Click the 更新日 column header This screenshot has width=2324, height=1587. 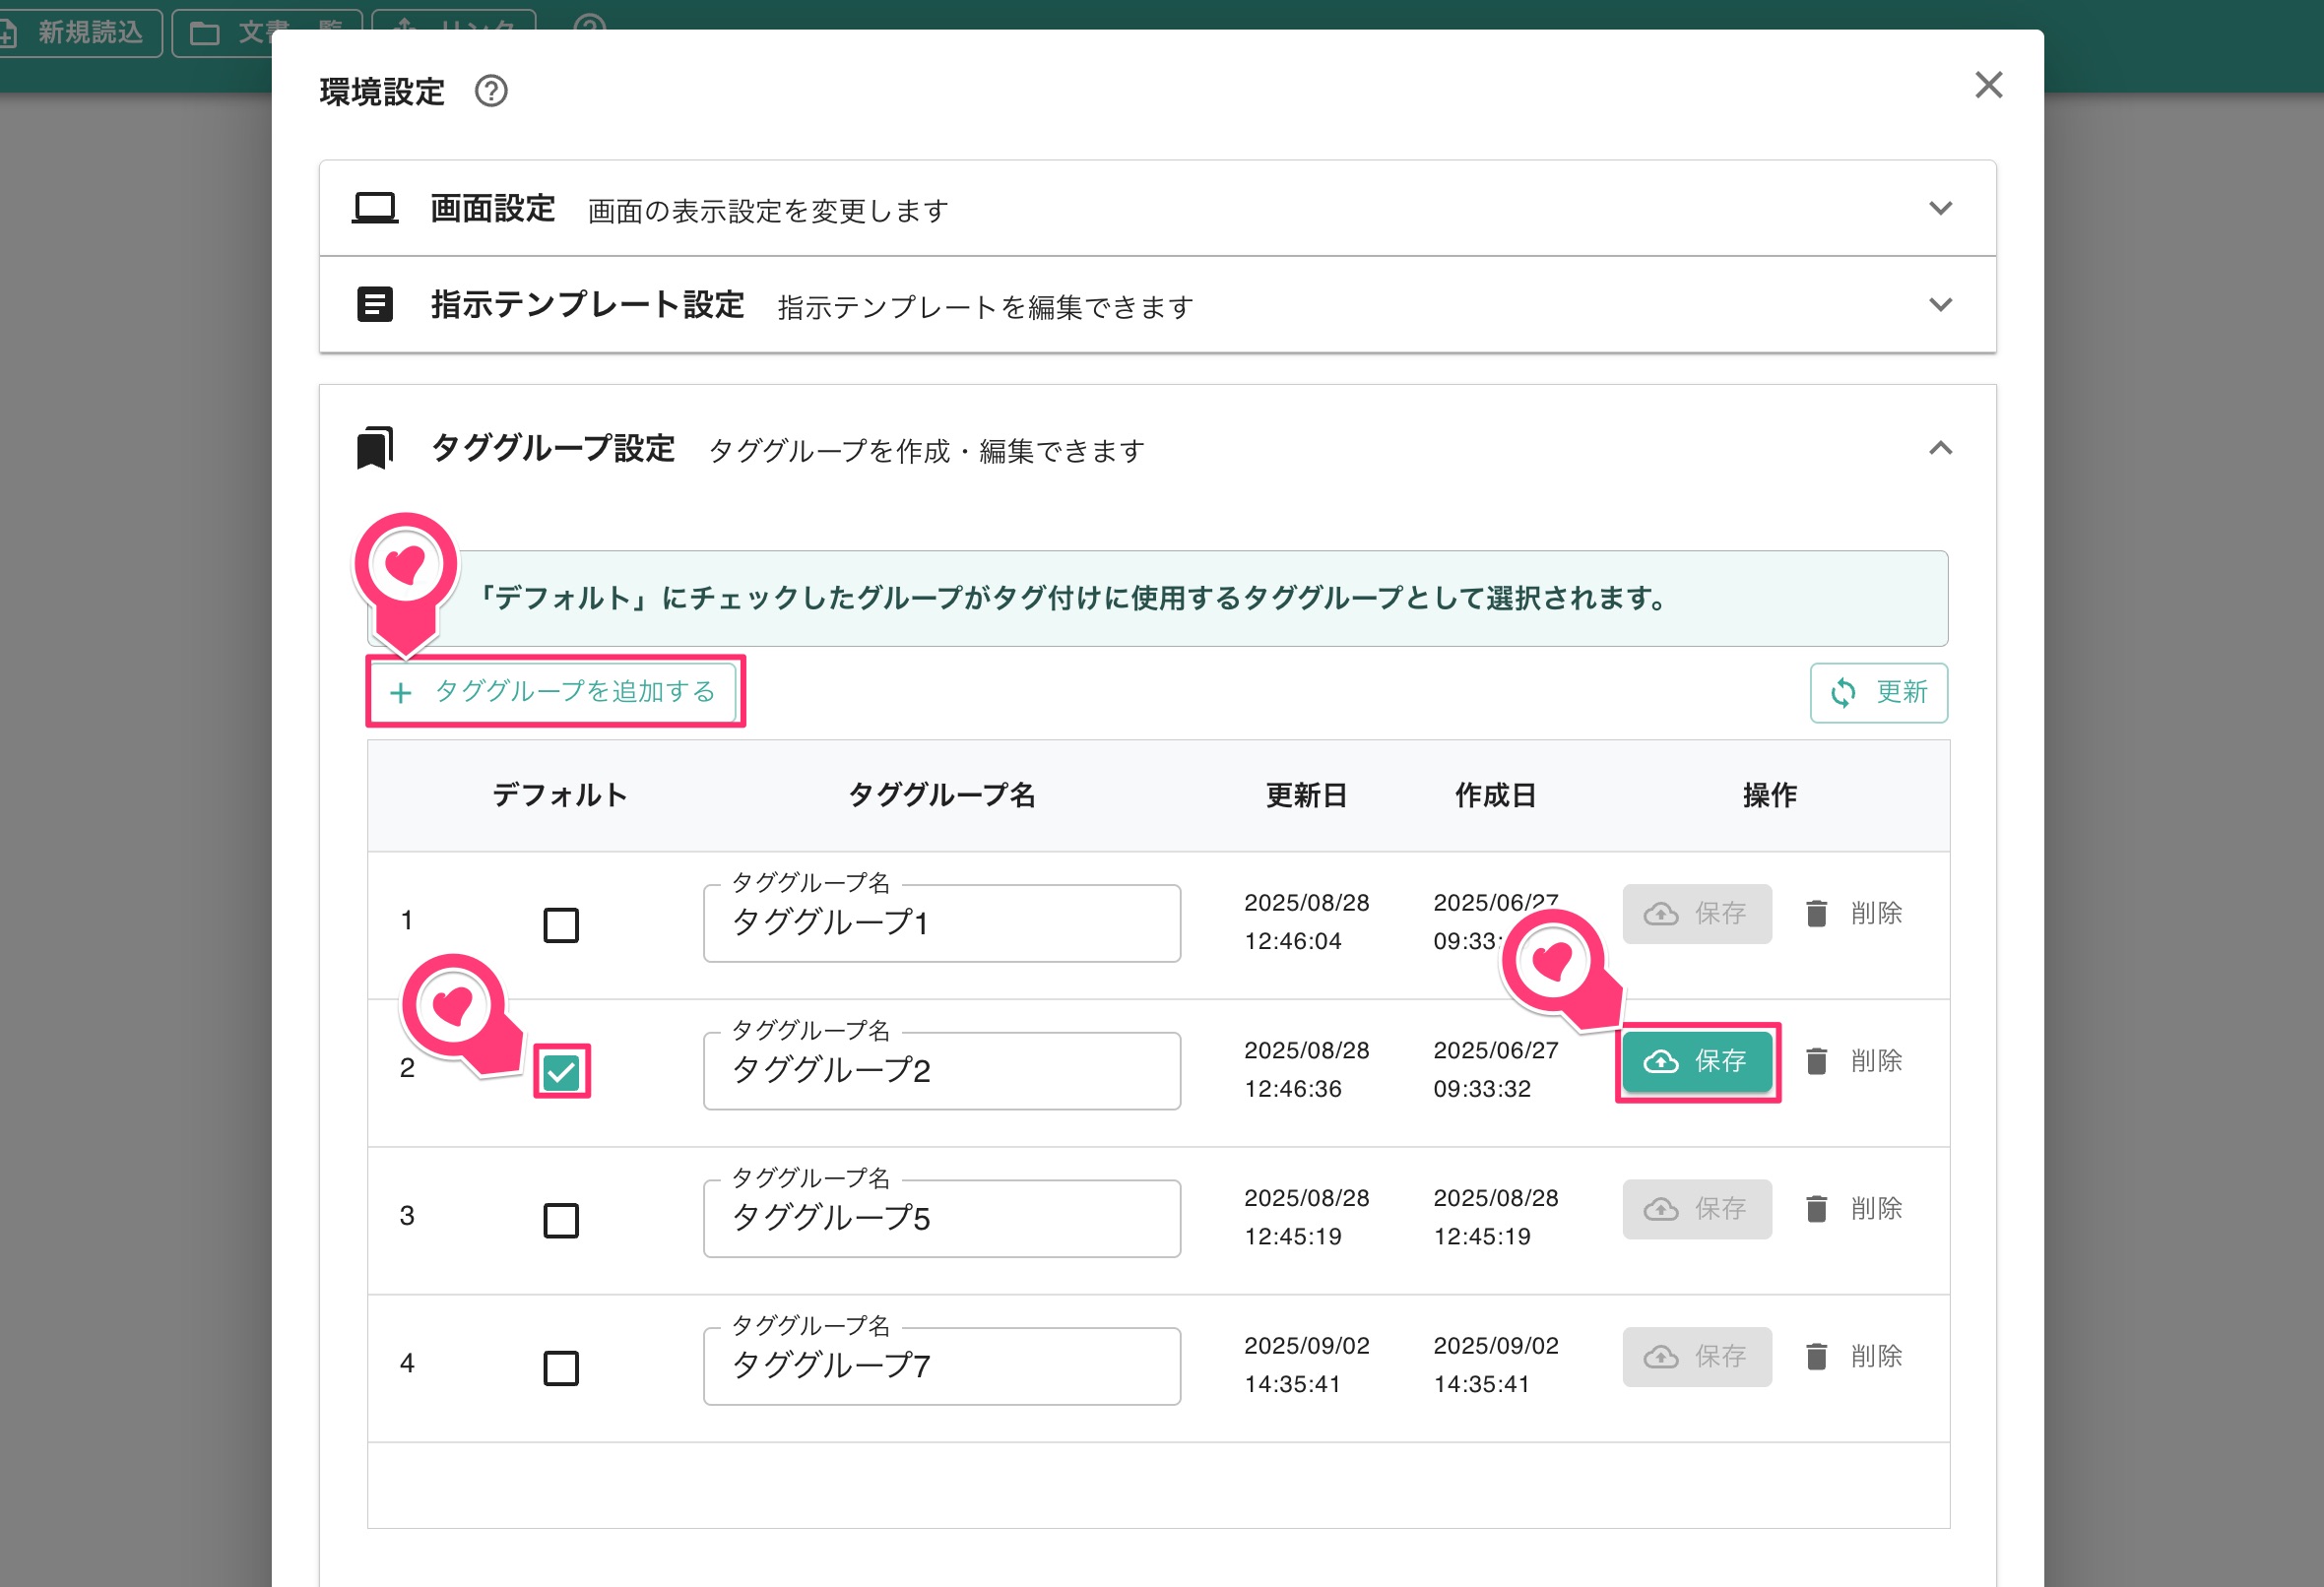pyautogui.click(x=1306, y=795)
